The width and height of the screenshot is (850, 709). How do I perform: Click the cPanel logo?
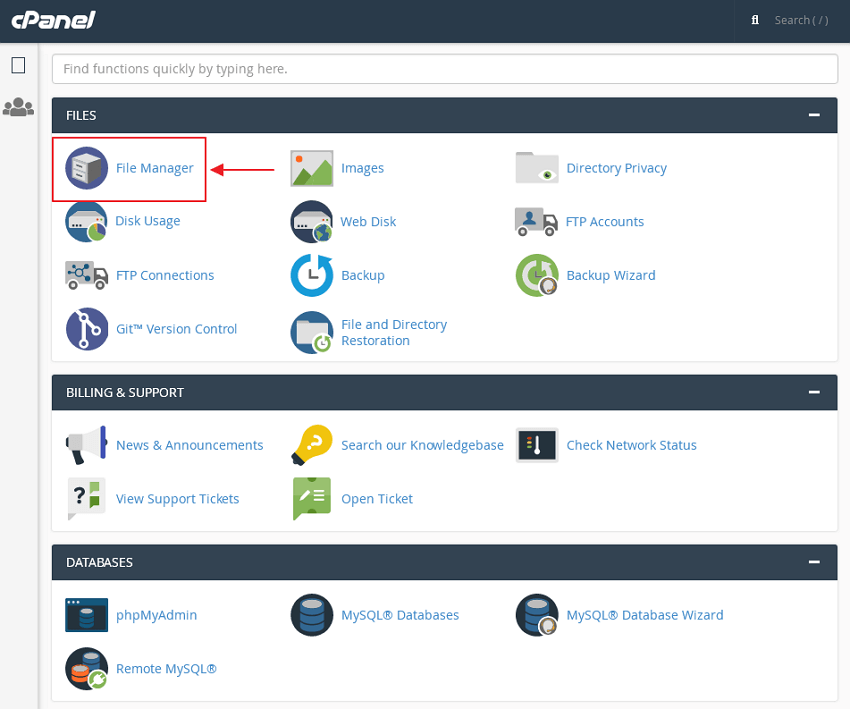53,20
